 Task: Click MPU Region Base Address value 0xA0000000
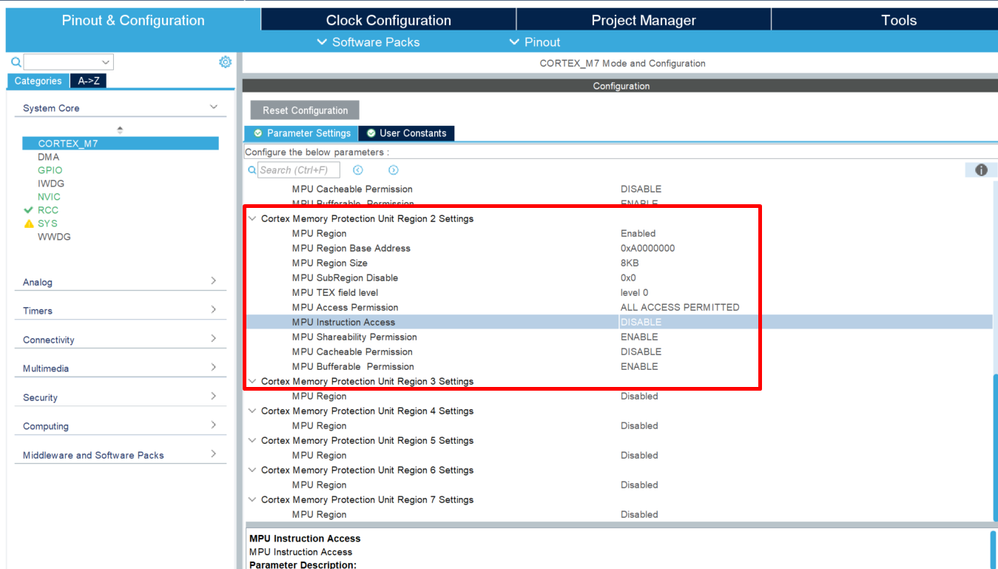[x=647, y=248]
